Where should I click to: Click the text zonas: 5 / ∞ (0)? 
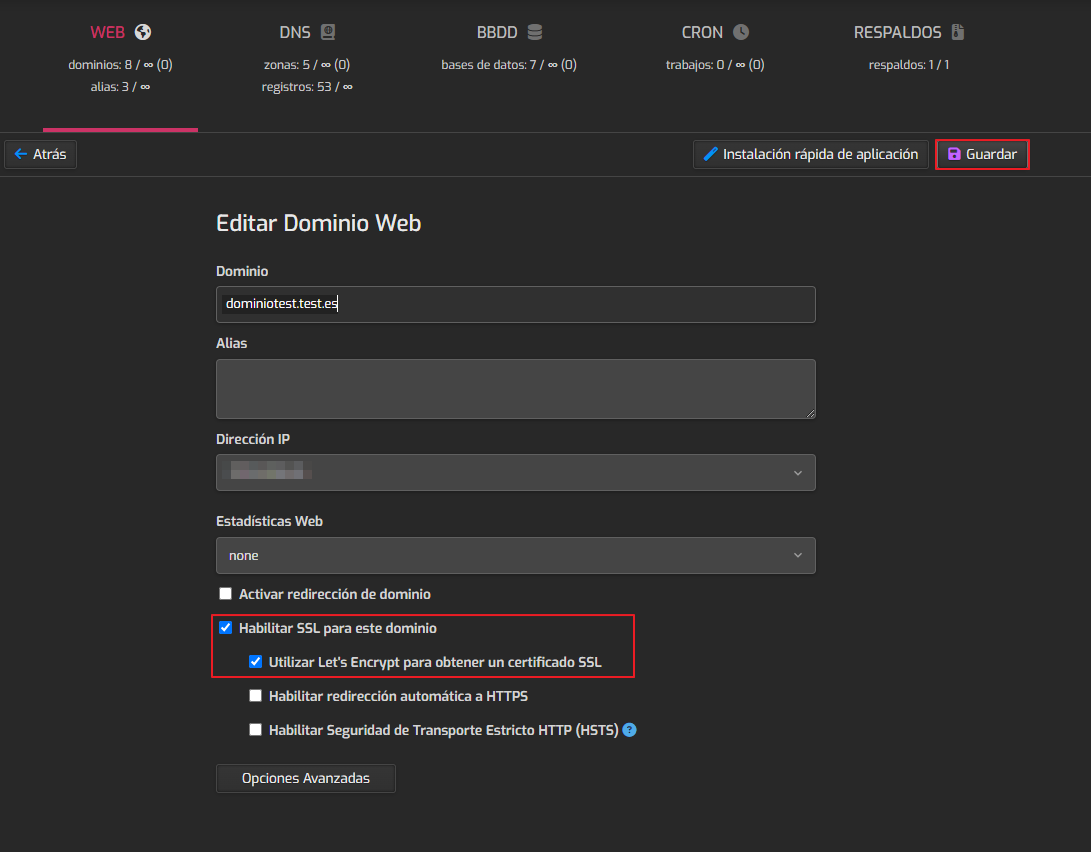pos(307,65)
